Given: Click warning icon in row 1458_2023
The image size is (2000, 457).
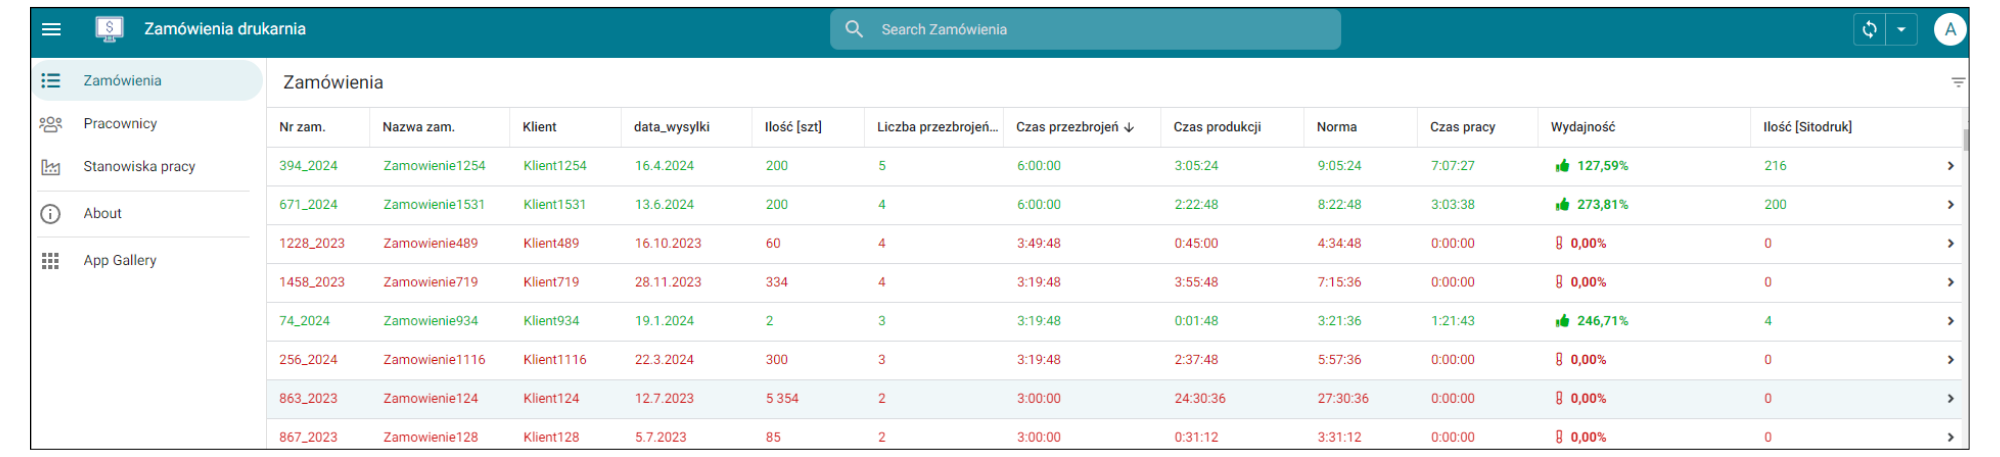Looking at the screenshot, I should (1559, 282).
